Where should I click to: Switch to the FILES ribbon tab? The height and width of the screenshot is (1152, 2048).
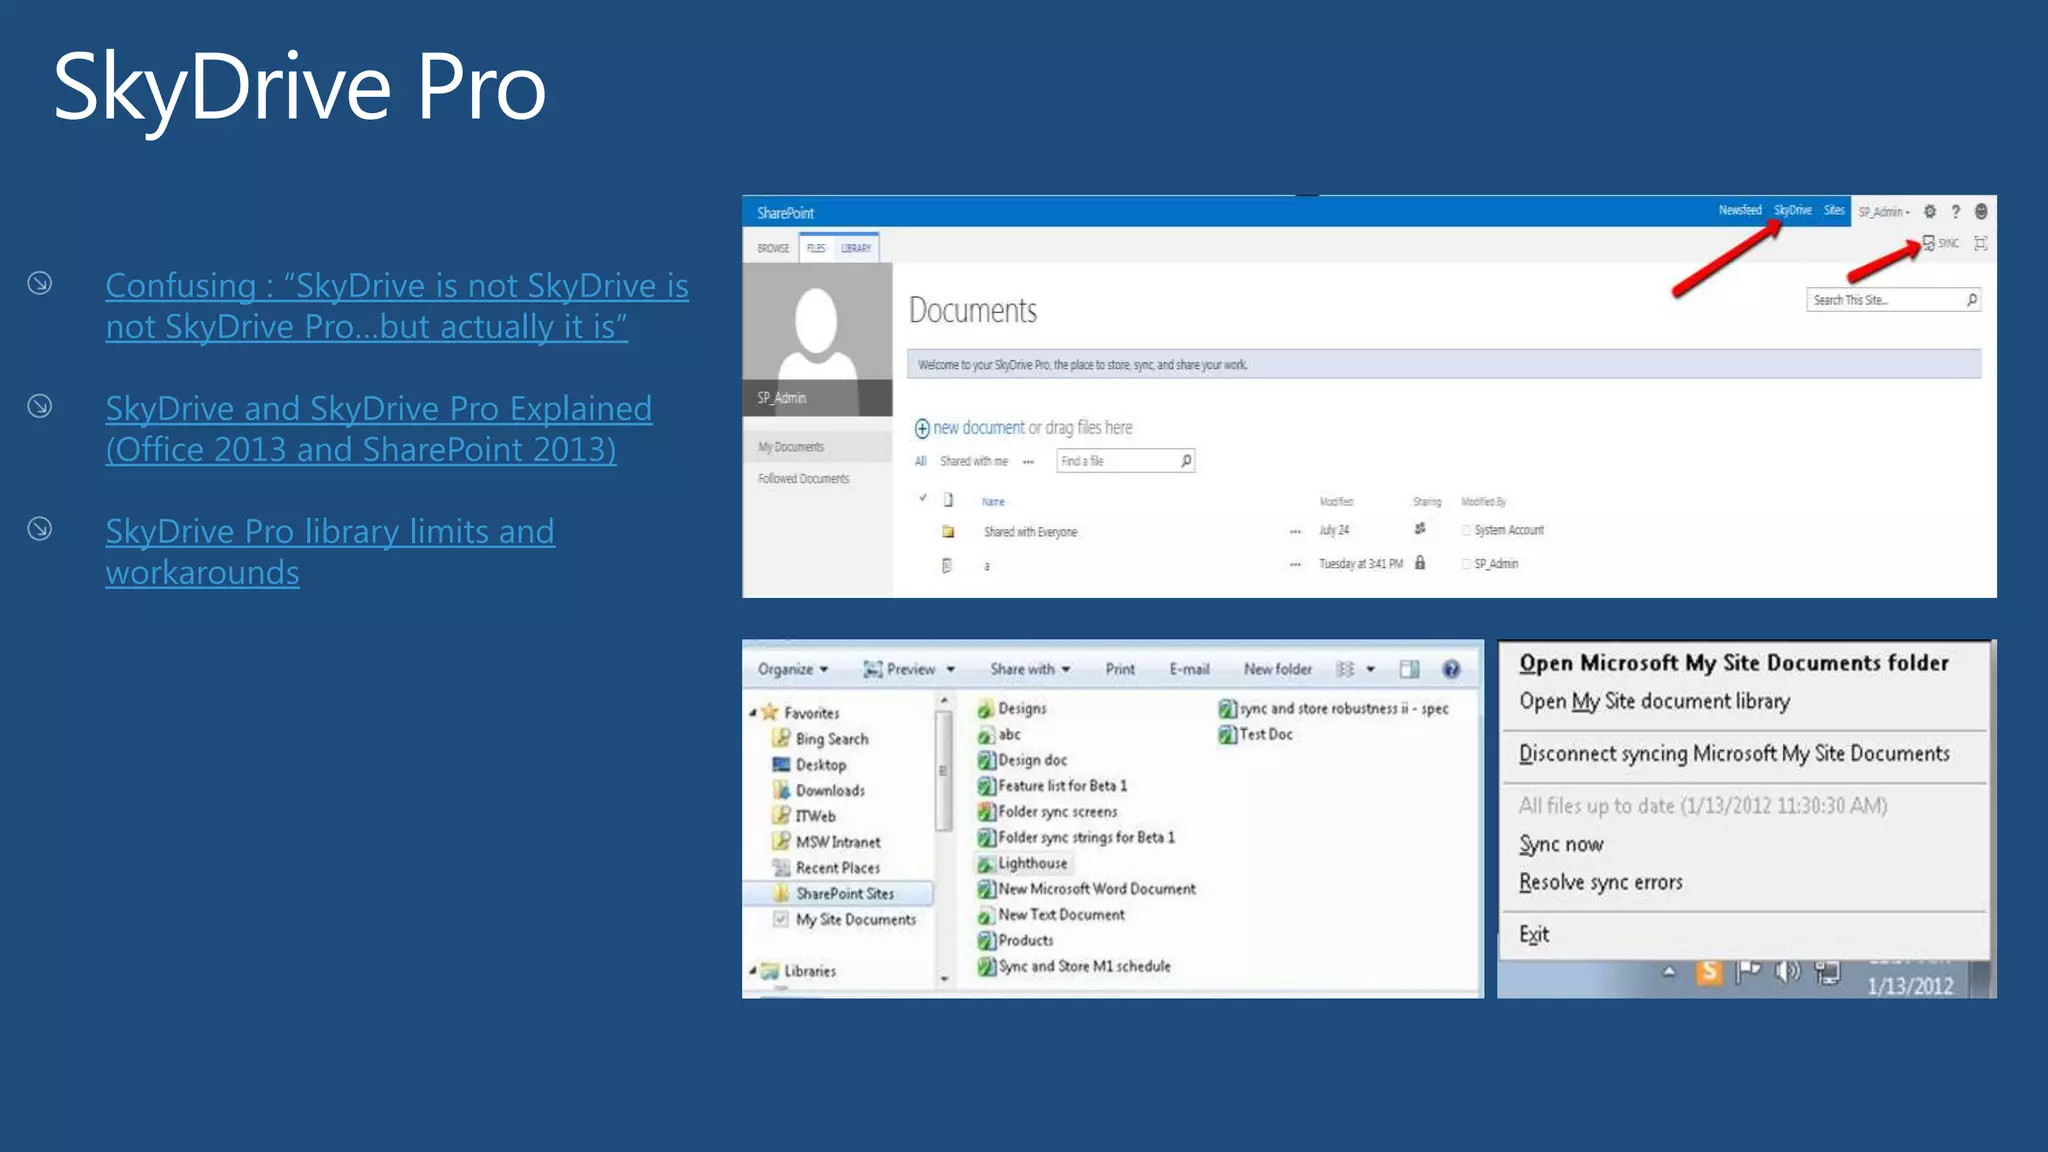(x=816, y=248)
